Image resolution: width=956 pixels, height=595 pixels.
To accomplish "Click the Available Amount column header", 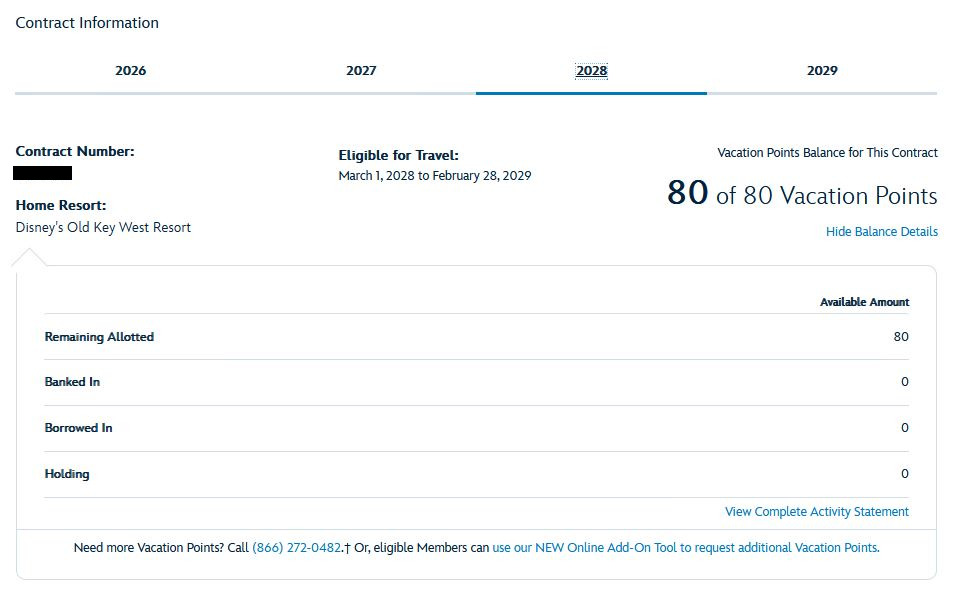I will pyautogui.click(x=865, y=302).
